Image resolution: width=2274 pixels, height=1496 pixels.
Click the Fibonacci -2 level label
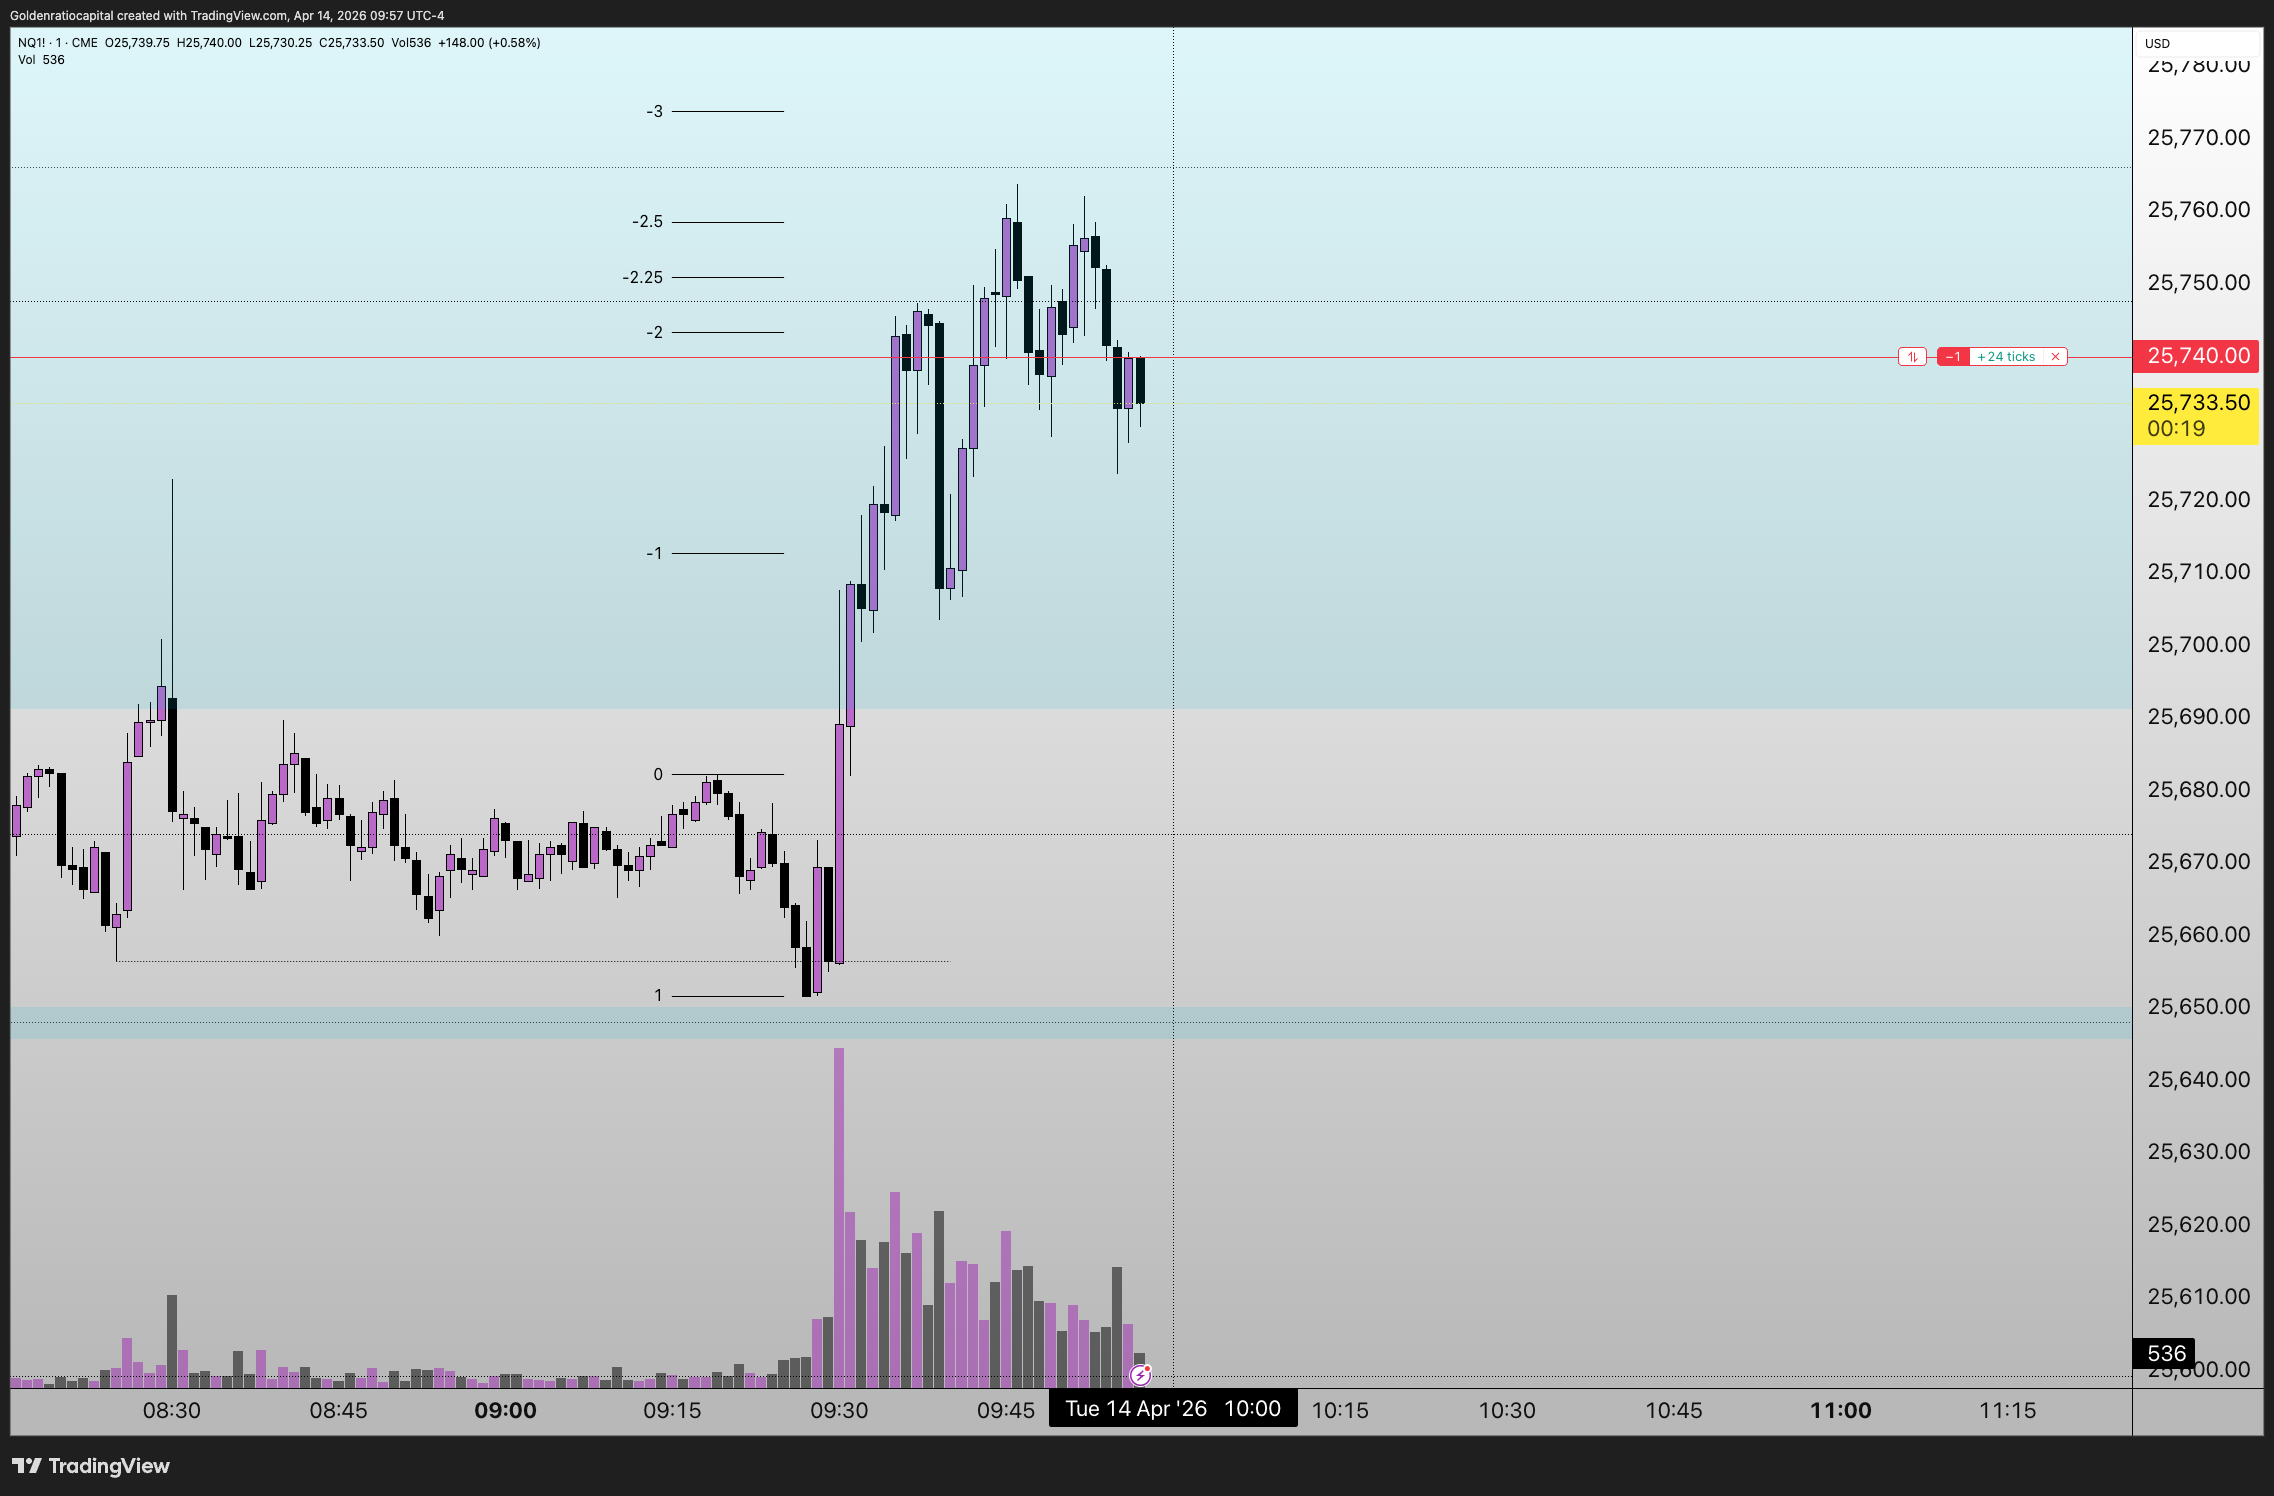[x=654, y=332]
